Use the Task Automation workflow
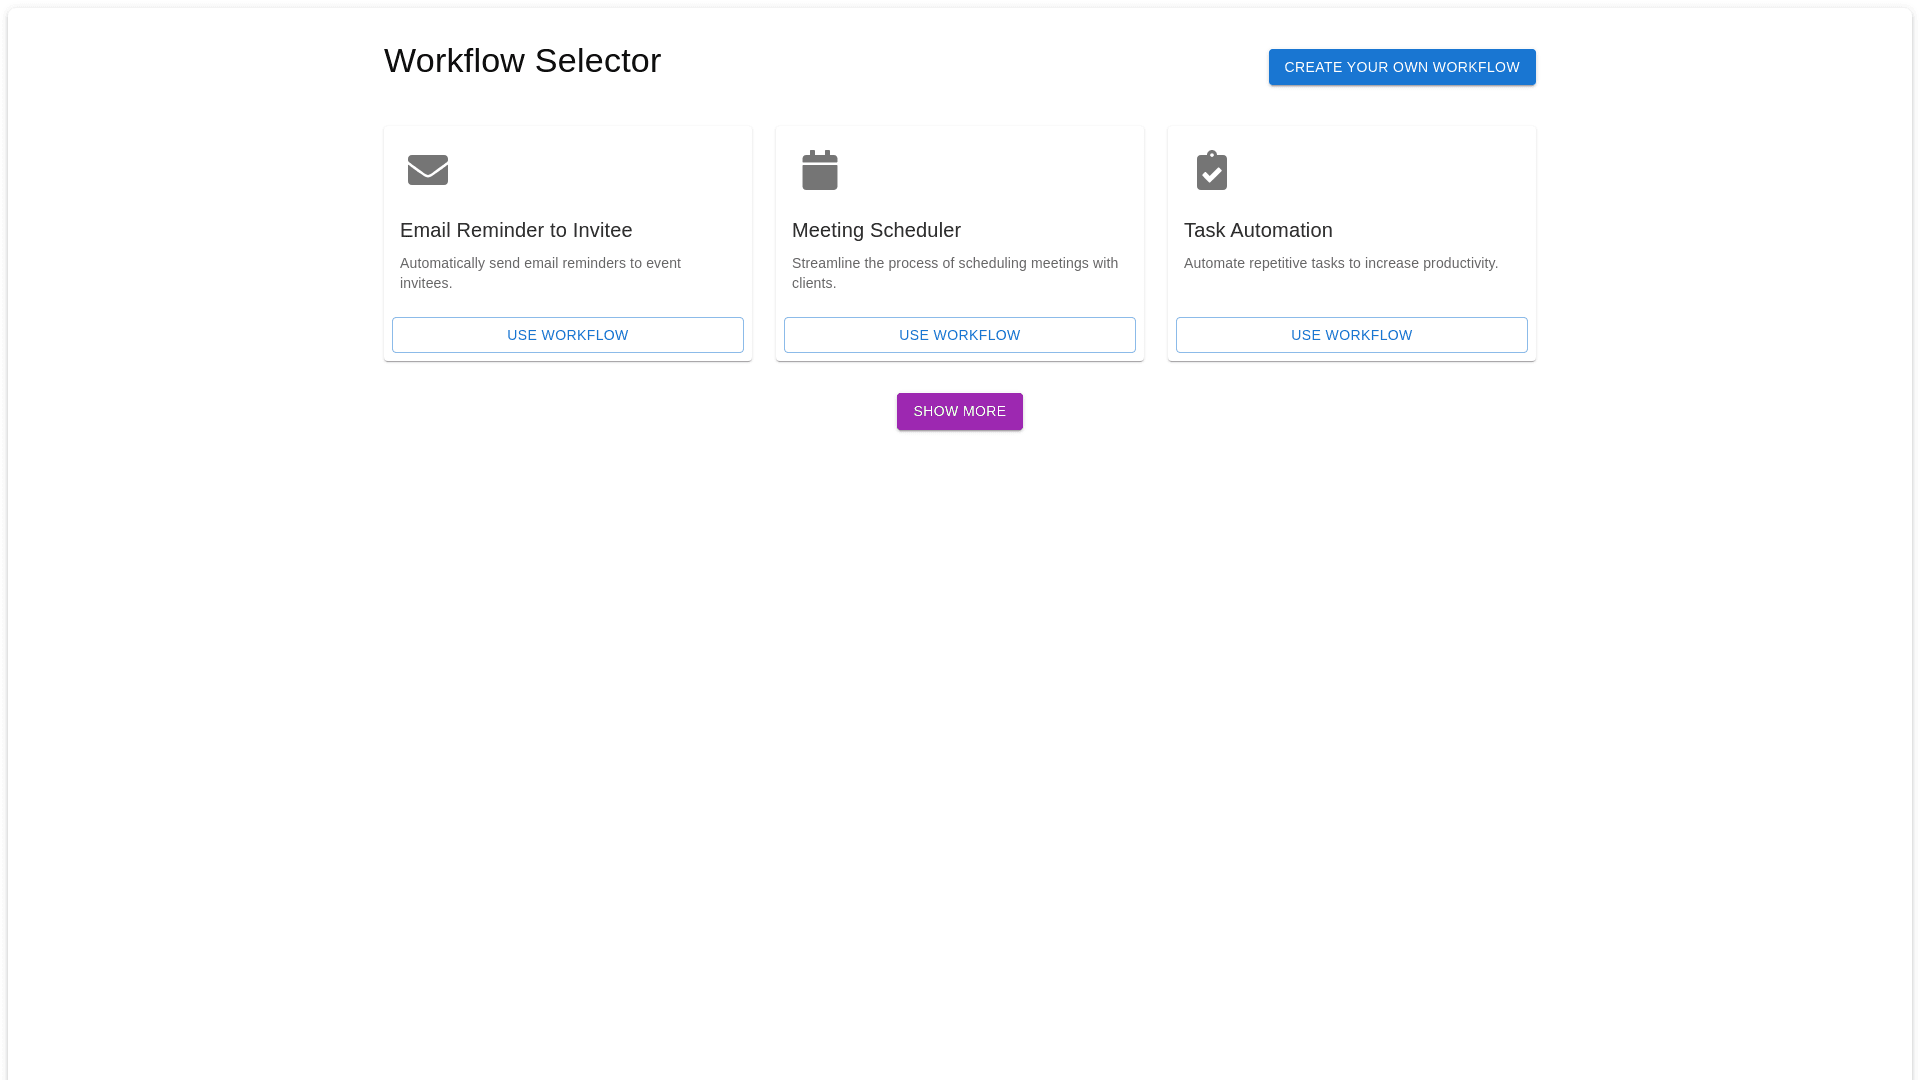The width and height of the screenshot is (1920, 1080). tap(1352, 335)
